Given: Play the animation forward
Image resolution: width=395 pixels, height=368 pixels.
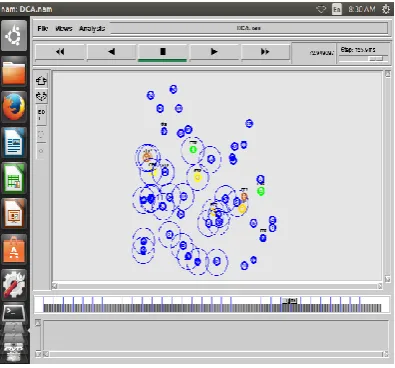Looking at the screenshot, I should point(214,52).
